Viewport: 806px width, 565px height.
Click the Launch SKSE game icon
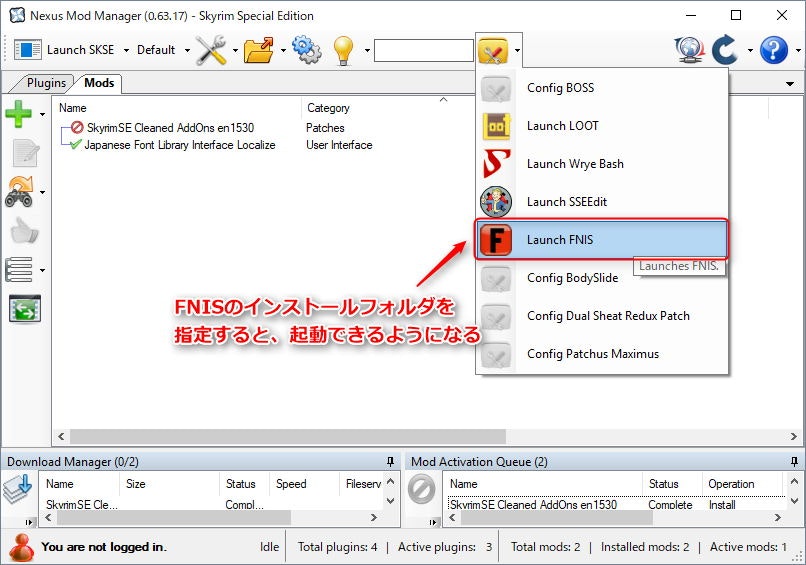(27, 50)
